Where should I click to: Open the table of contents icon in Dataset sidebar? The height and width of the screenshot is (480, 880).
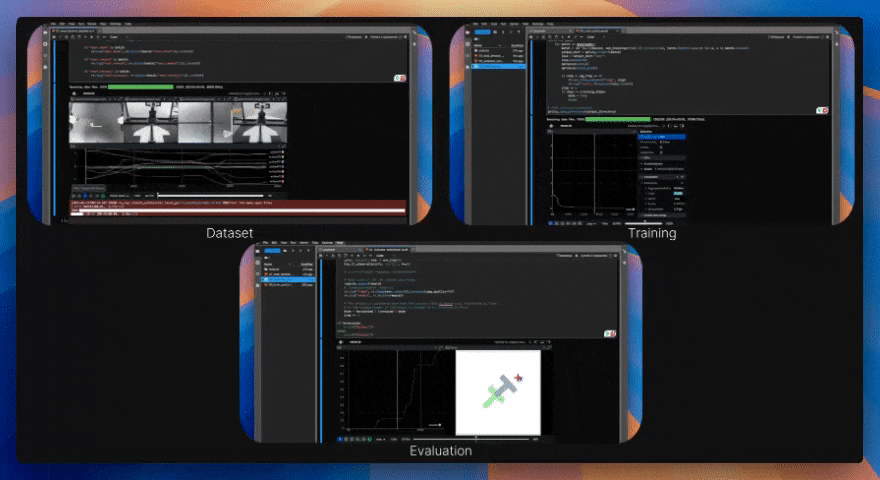45,56
